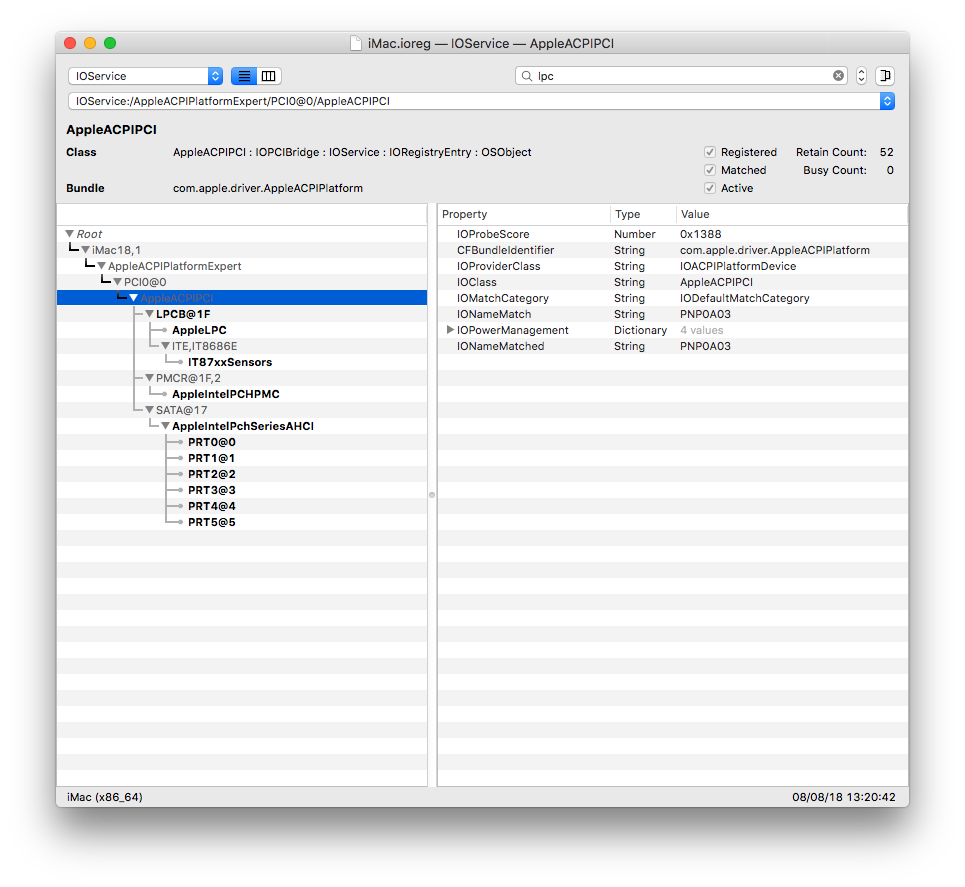Click the iMac (x86_64) status text
The image size is (965, 887).
tap(105, 797)
